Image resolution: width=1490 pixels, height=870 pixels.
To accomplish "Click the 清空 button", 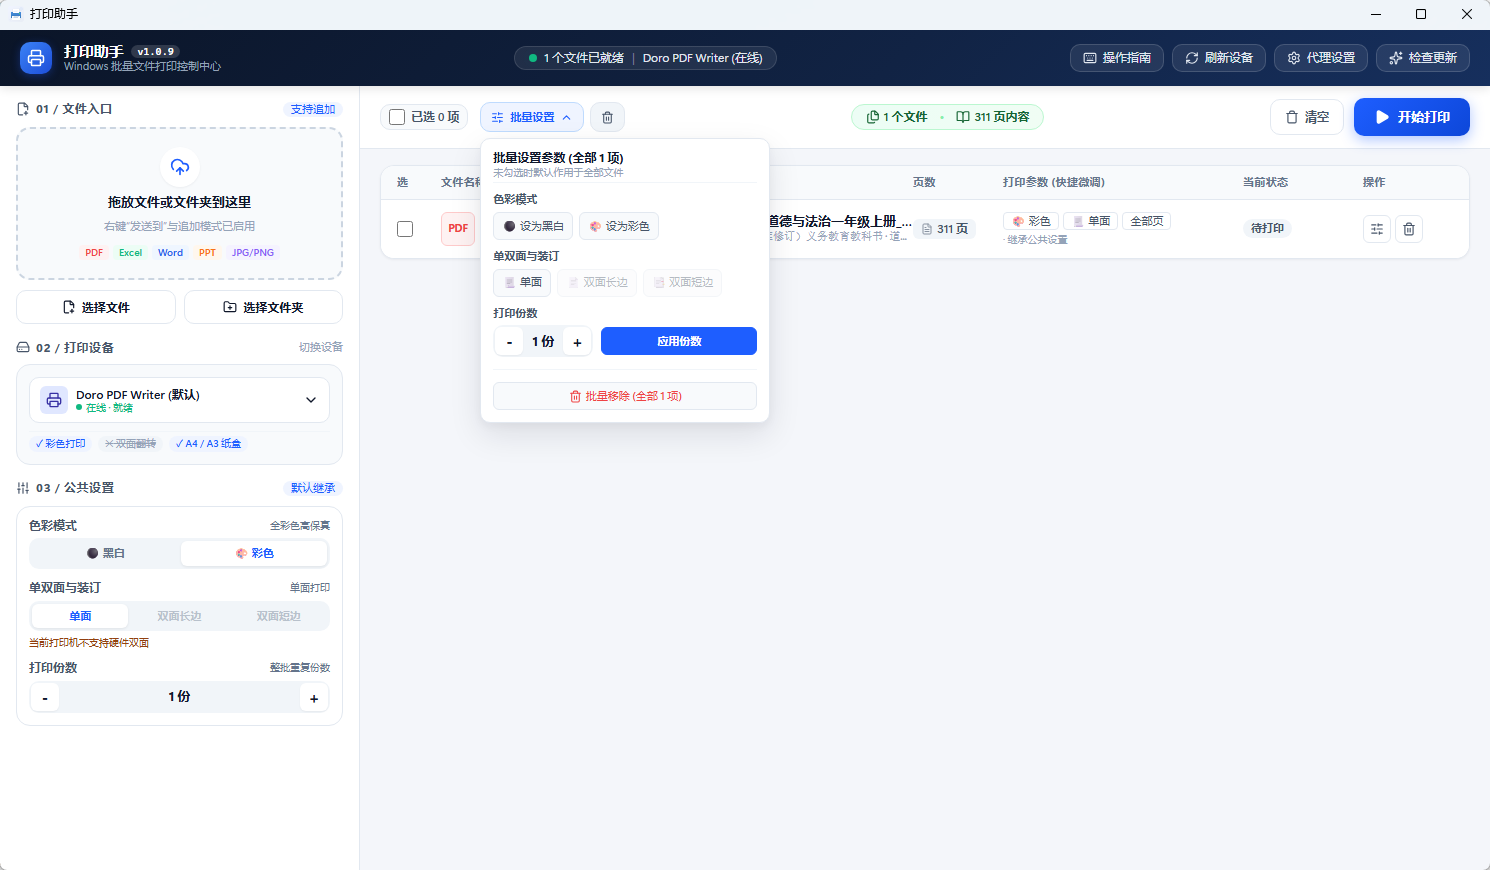I will tap(1307, 117).
